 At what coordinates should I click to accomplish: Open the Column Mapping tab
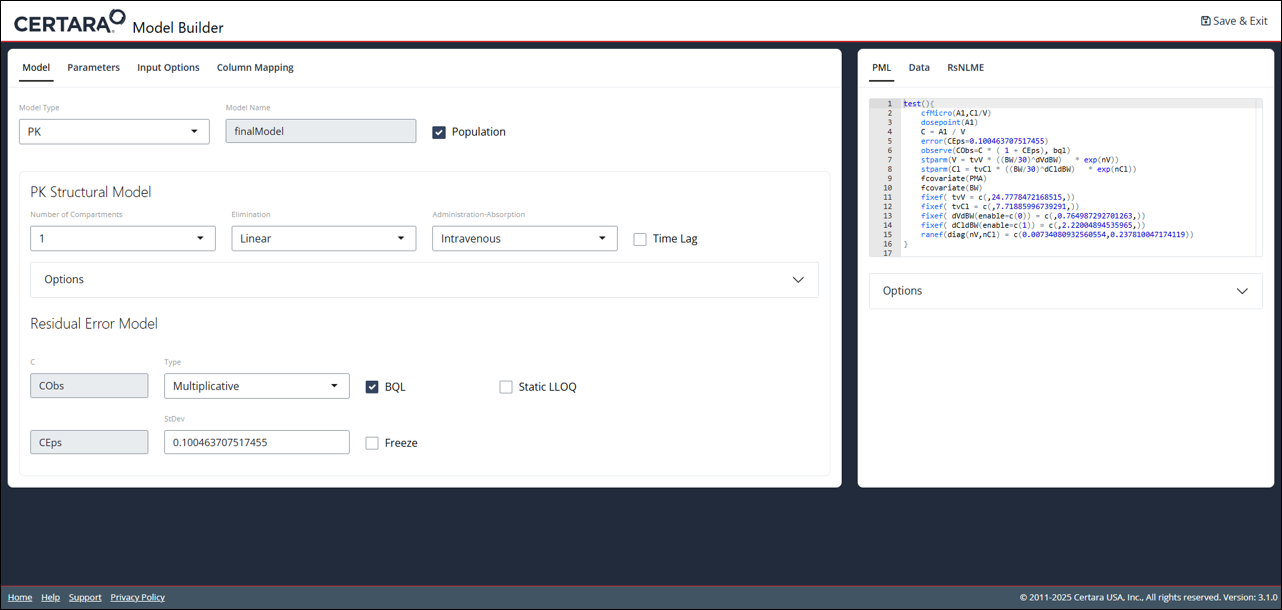pyautogui.click(x=255, y=68)
